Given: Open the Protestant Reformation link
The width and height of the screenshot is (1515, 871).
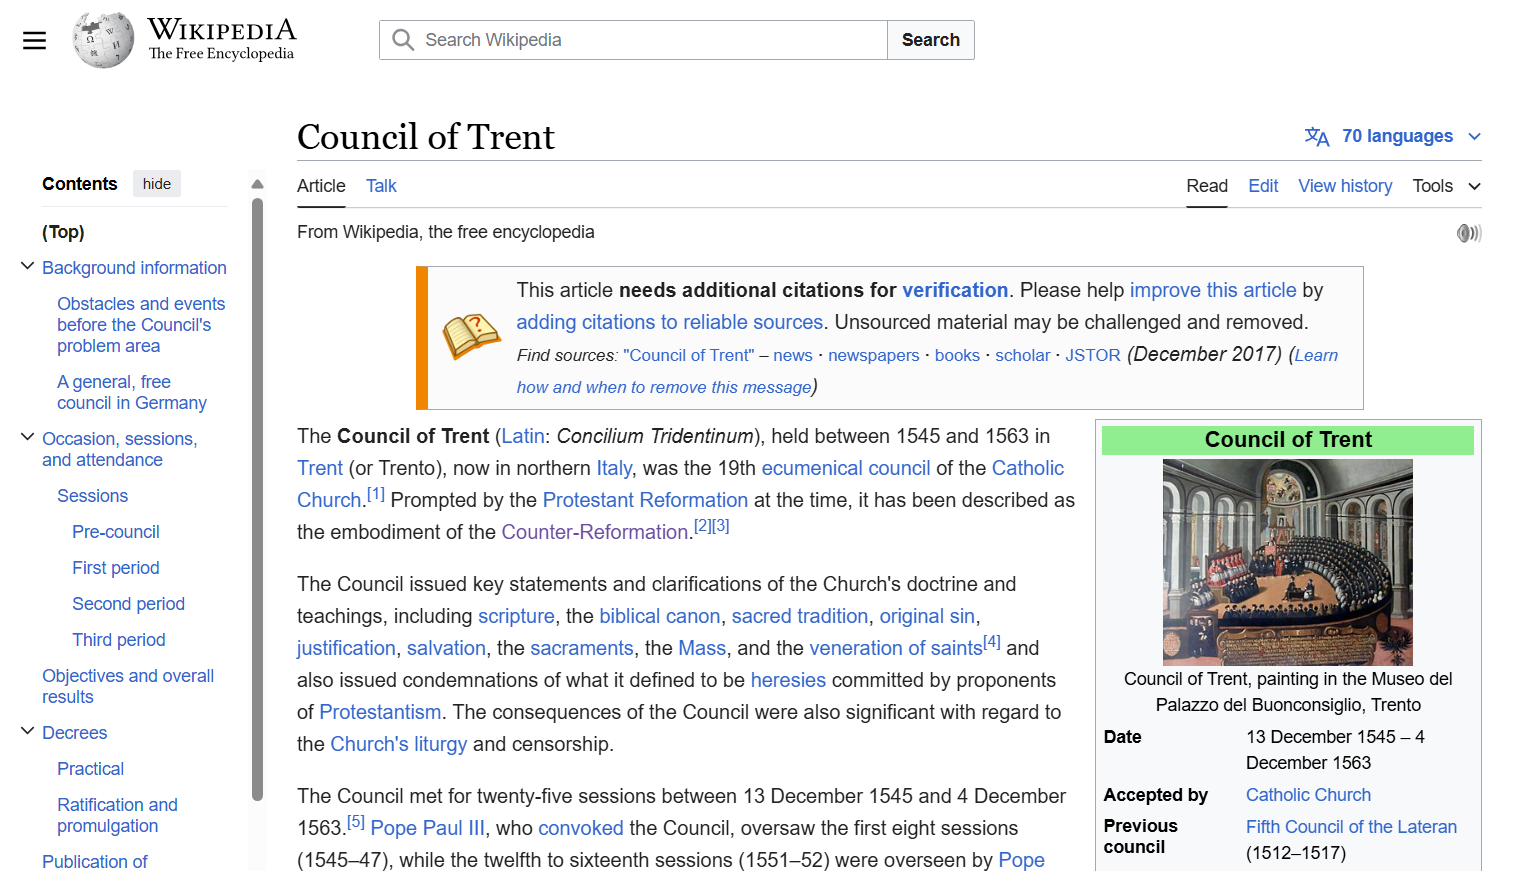Looking at the screenshot, I should click(x=645, y=500).
